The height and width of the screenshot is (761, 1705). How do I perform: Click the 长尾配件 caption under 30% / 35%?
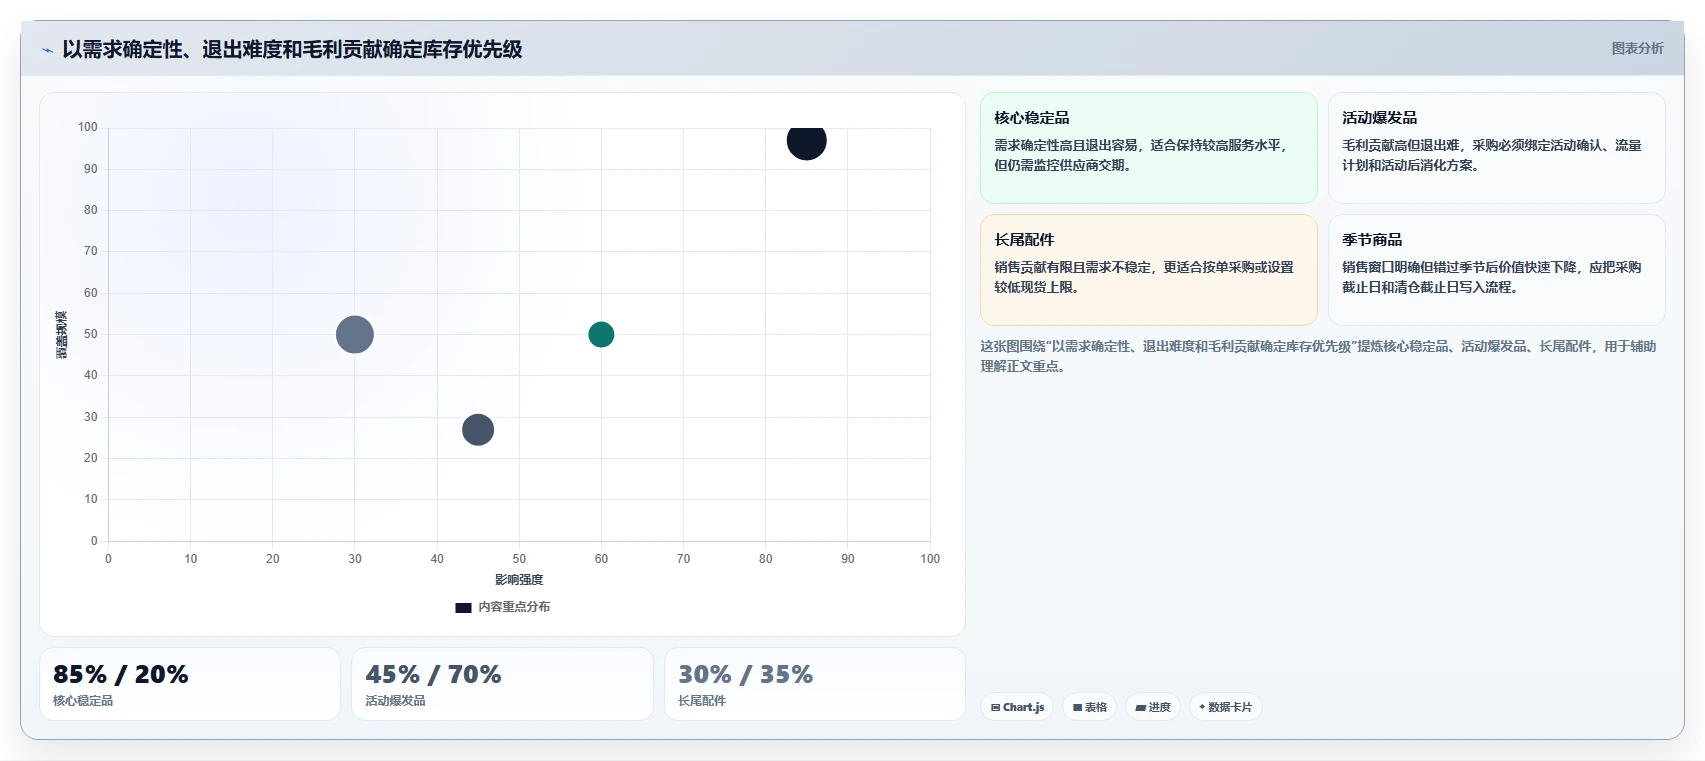702,701
